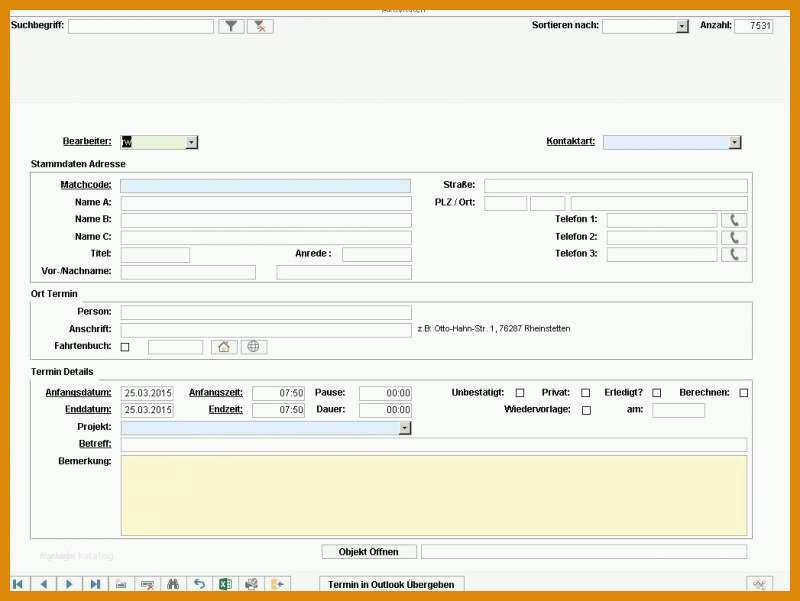Open the Sortieren nach dropdown
Screen dimensions: 800x601
[683, 26]
